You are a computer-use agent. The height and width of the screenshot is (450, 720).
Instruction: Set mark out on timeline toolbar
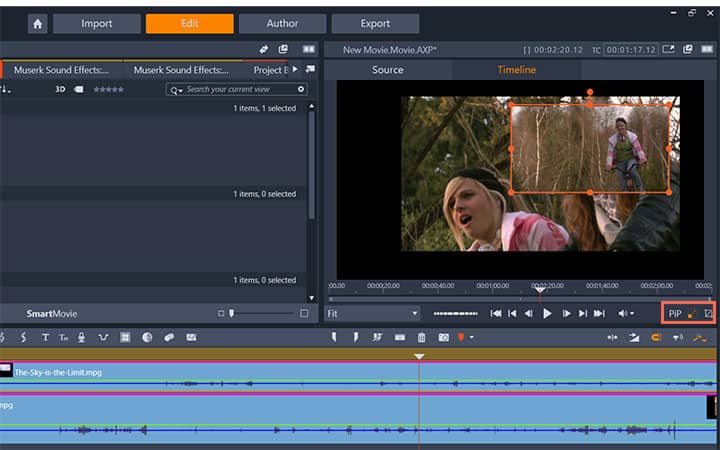(x=355, y=338)
